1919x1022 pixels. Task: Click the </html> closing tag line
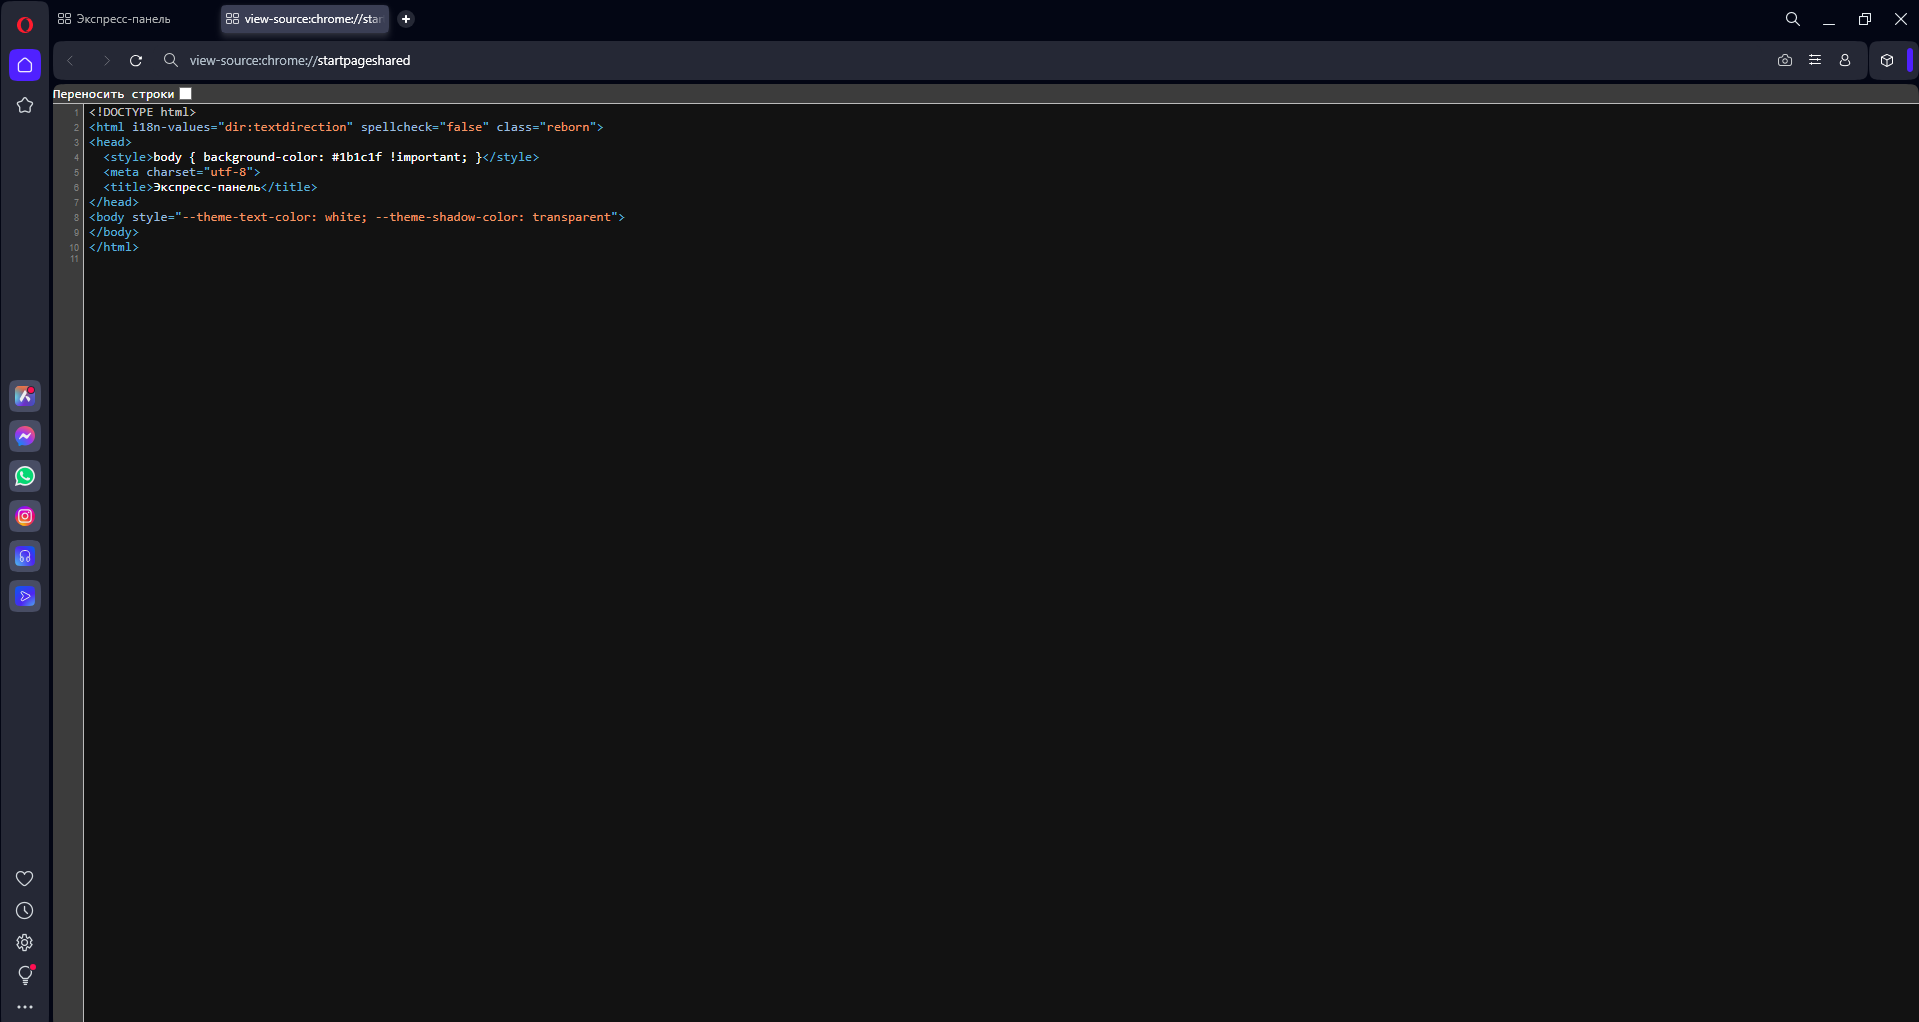pyautogui.click(x=114, y=247)
